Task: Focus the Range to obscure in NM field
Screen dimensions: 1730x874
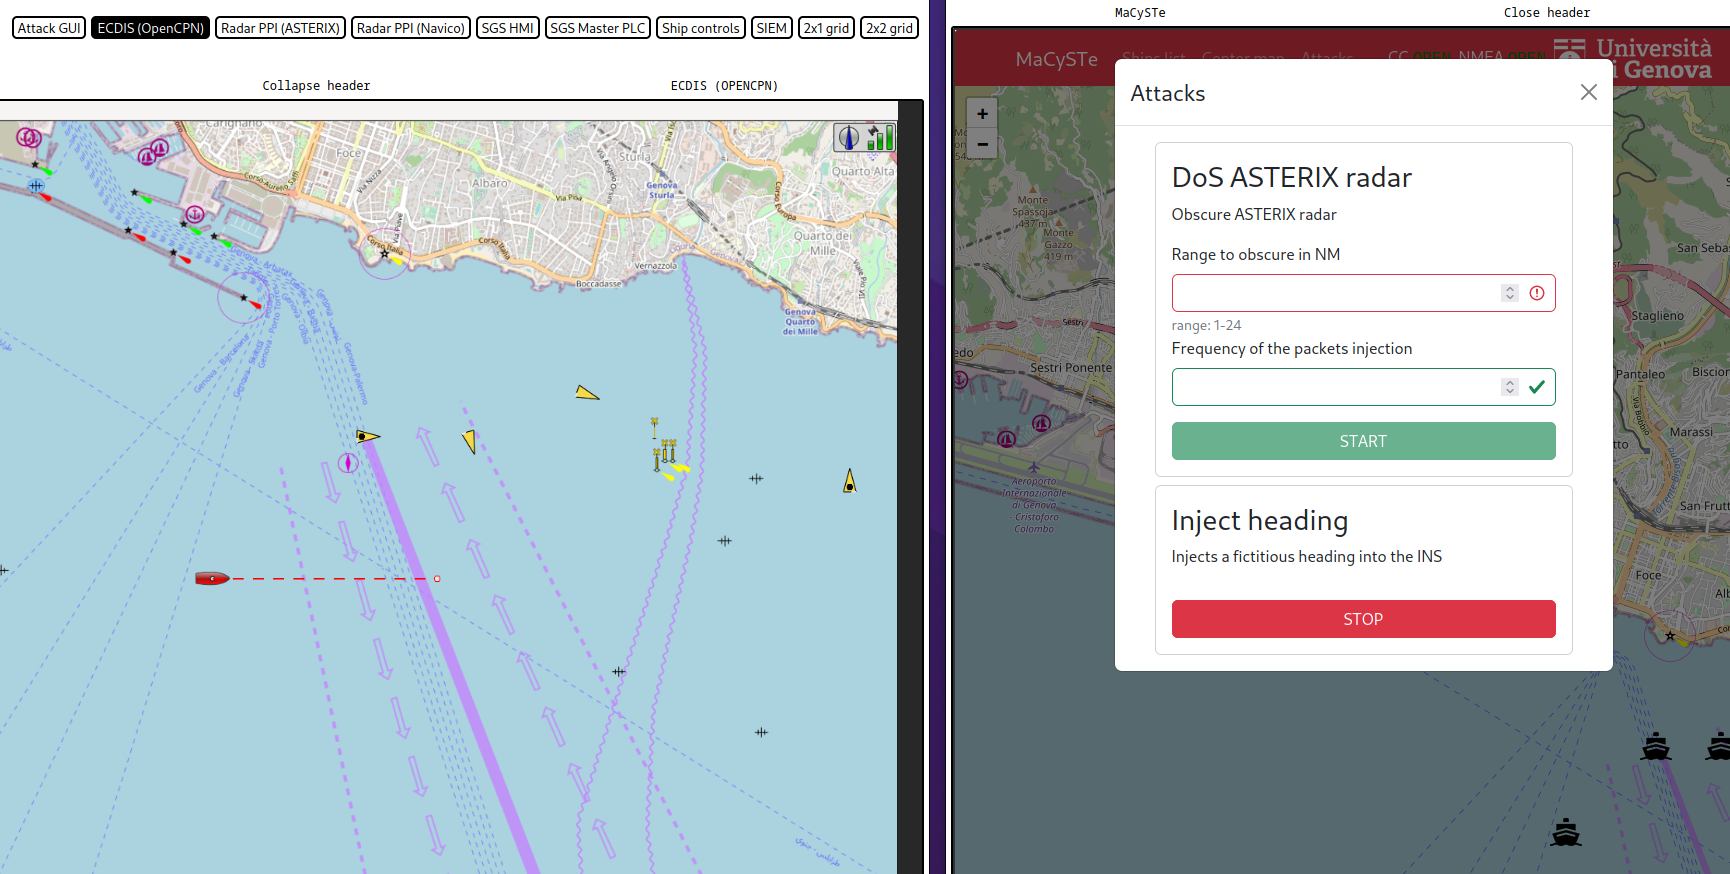Action: point(1363,293)
